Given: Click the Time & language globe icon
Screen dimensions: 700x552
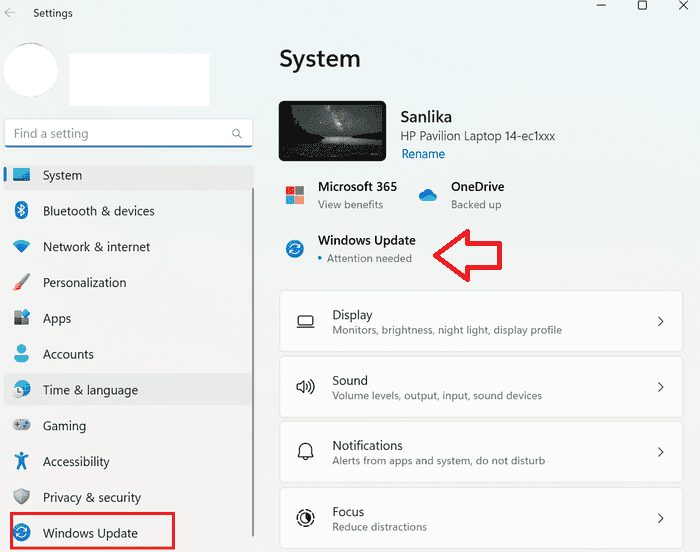Looking at the screenshot, I should (21, 389).
